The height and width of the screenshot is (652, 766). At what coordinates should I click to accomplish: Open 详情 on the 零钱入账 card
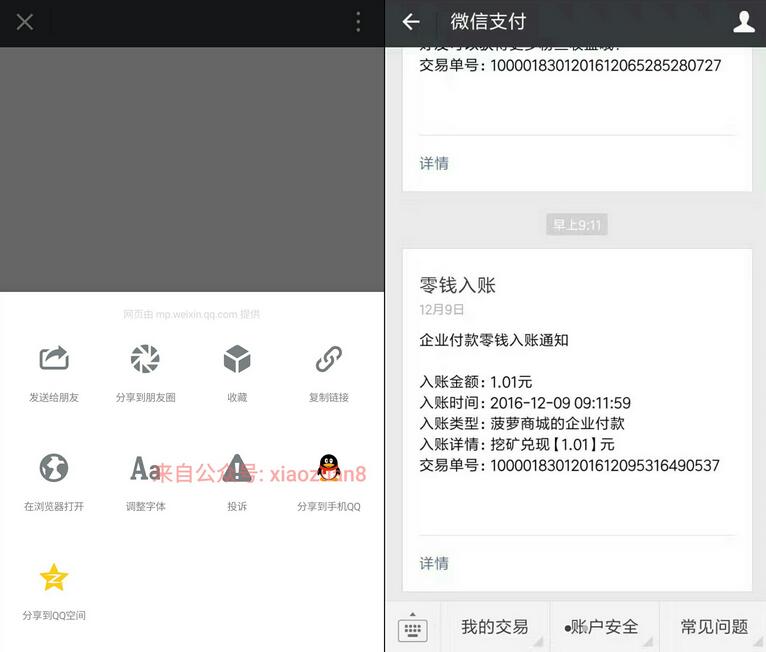point(434,563)
